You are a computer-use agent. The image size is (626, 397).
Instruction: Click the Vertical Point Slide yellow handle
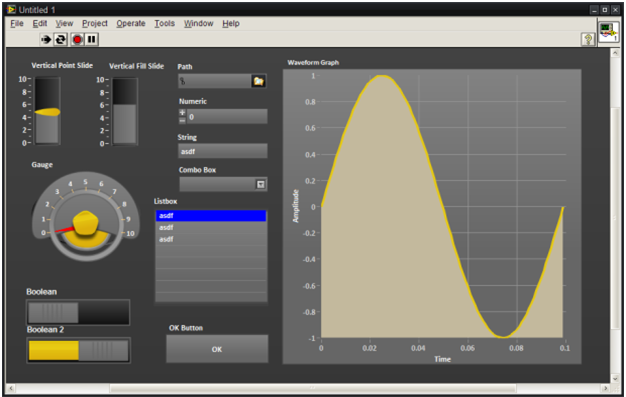(x=48, y=112)
